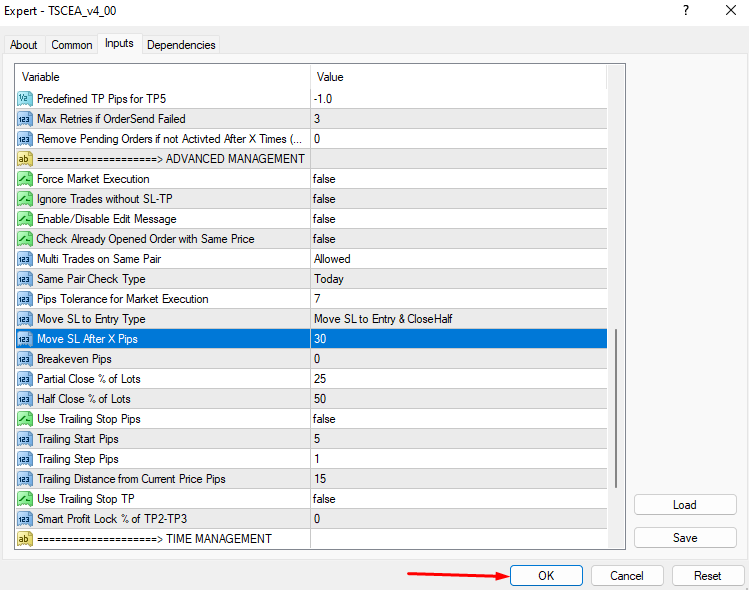Open Same Pair Check Type value Today
This screenshot has height=590, width=749.
458,279
